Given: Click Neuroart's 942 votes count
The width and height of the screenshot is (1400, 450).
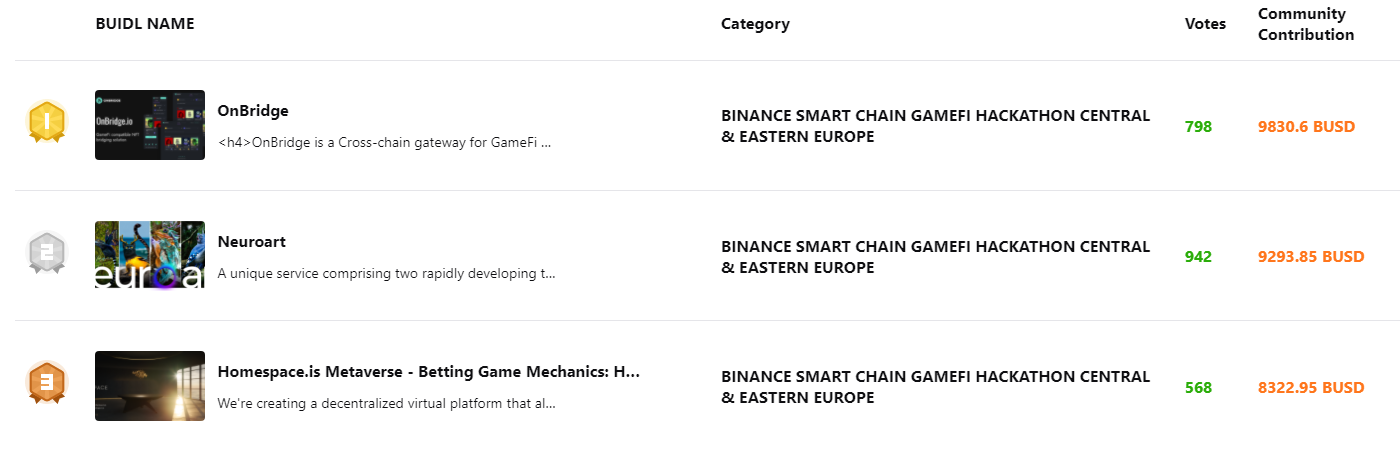Looking at the screenshot, I should pos(1198,257).
